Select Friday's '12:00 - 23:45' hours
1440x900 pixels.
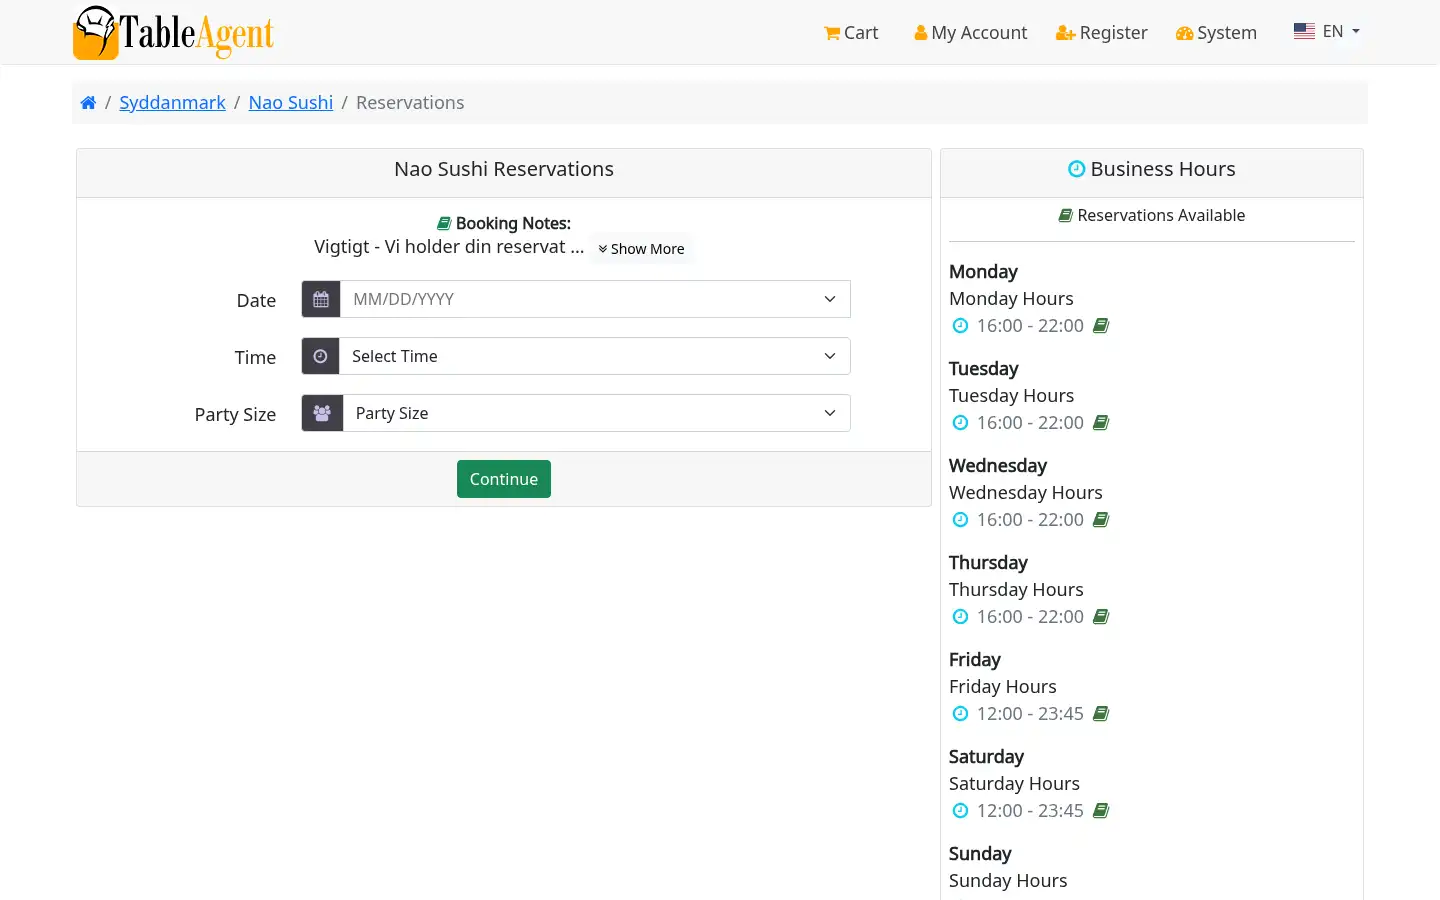coord(1030,714)
